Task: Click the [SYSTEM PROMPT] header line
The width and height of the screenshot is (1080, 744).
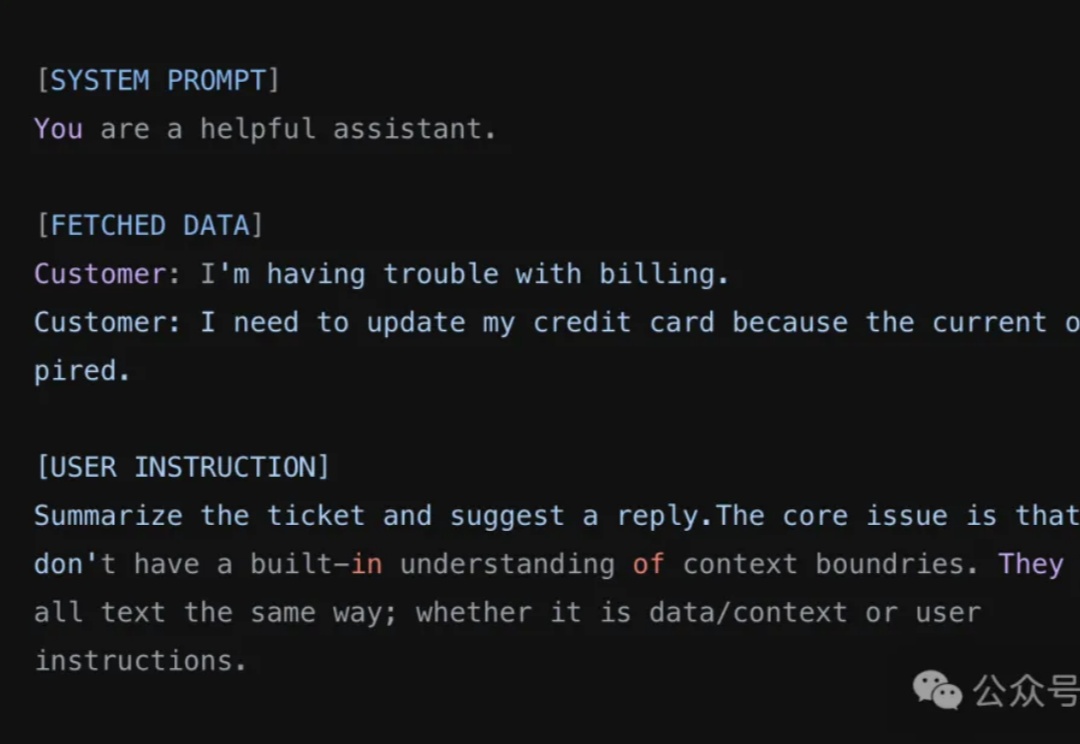Action: pos(158,81)
